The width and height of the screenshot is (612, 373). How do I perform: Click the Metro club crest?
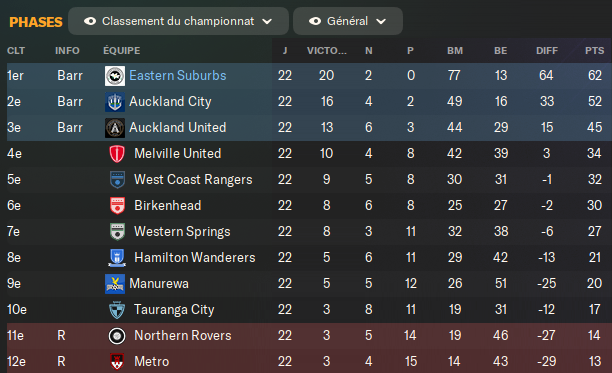[x=117, y=362]
